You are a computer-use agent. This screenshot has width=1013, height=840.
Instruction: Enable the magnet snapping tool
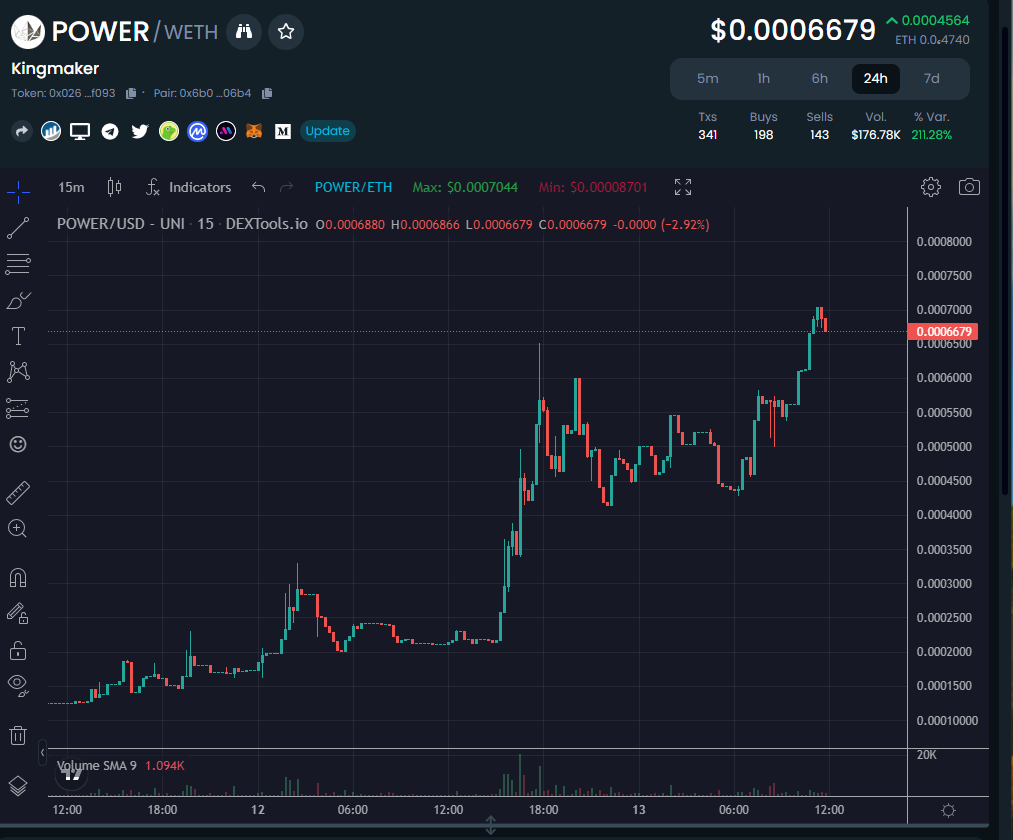click(17, 577)
